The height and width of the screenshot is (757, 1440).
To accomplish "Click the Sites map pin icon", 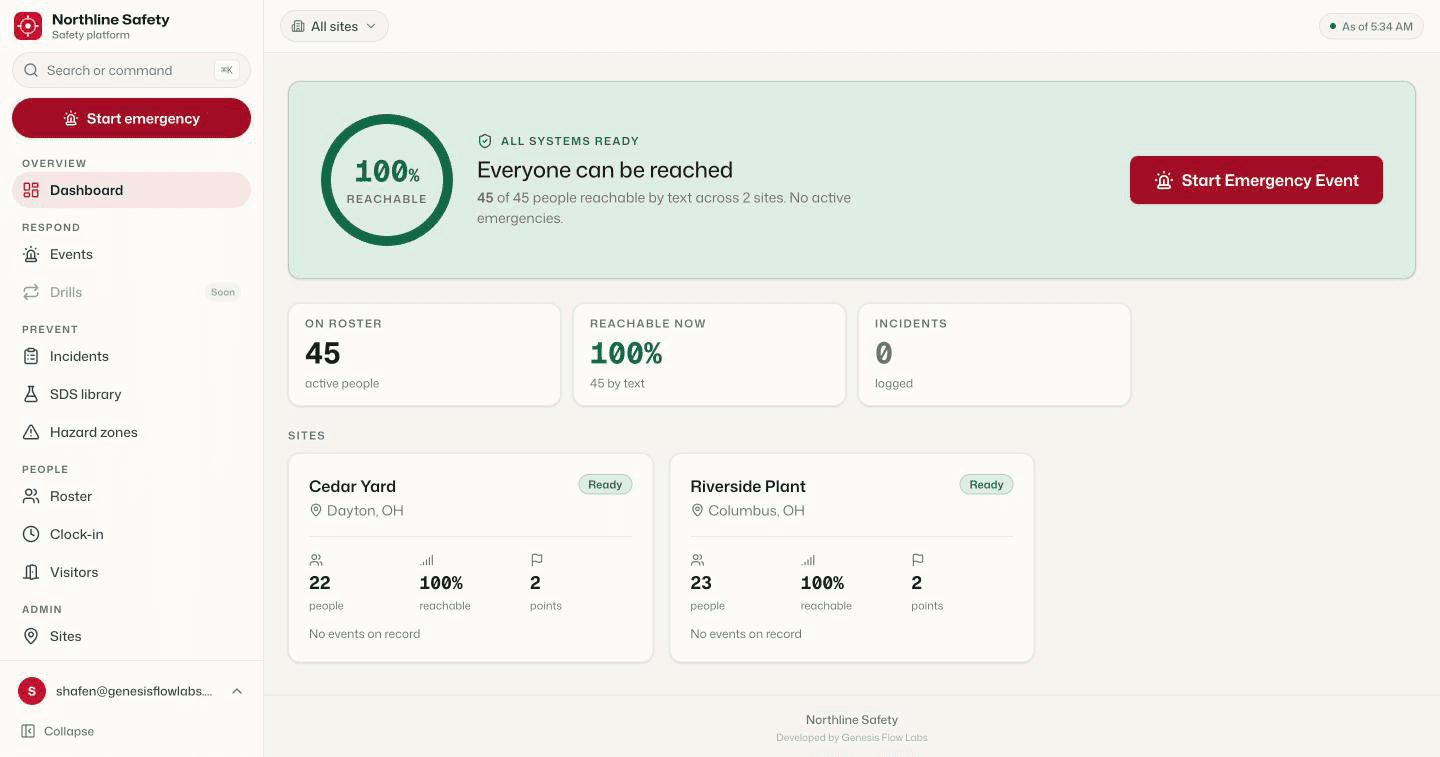I will (31, 636).
